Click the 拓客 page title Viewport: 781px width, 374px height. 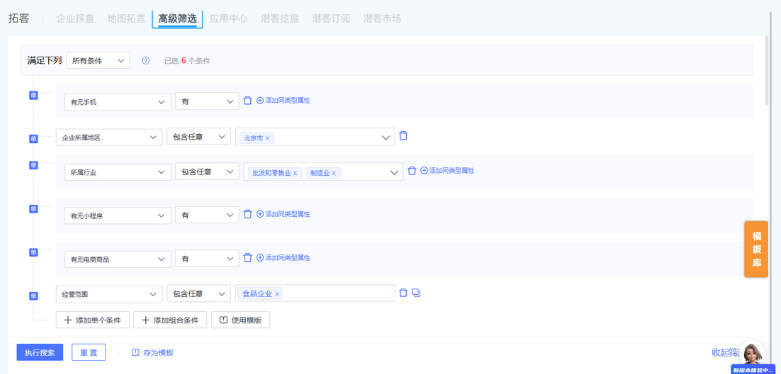(19, 19)
